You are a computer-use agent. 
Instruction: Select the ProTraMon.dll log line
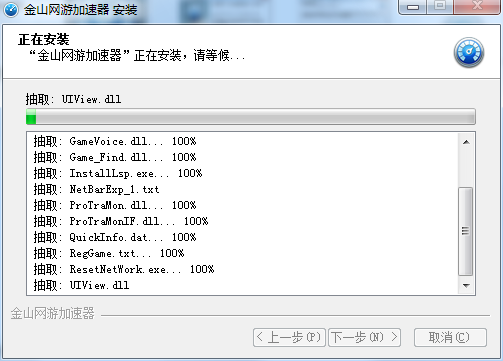point(115,205)
